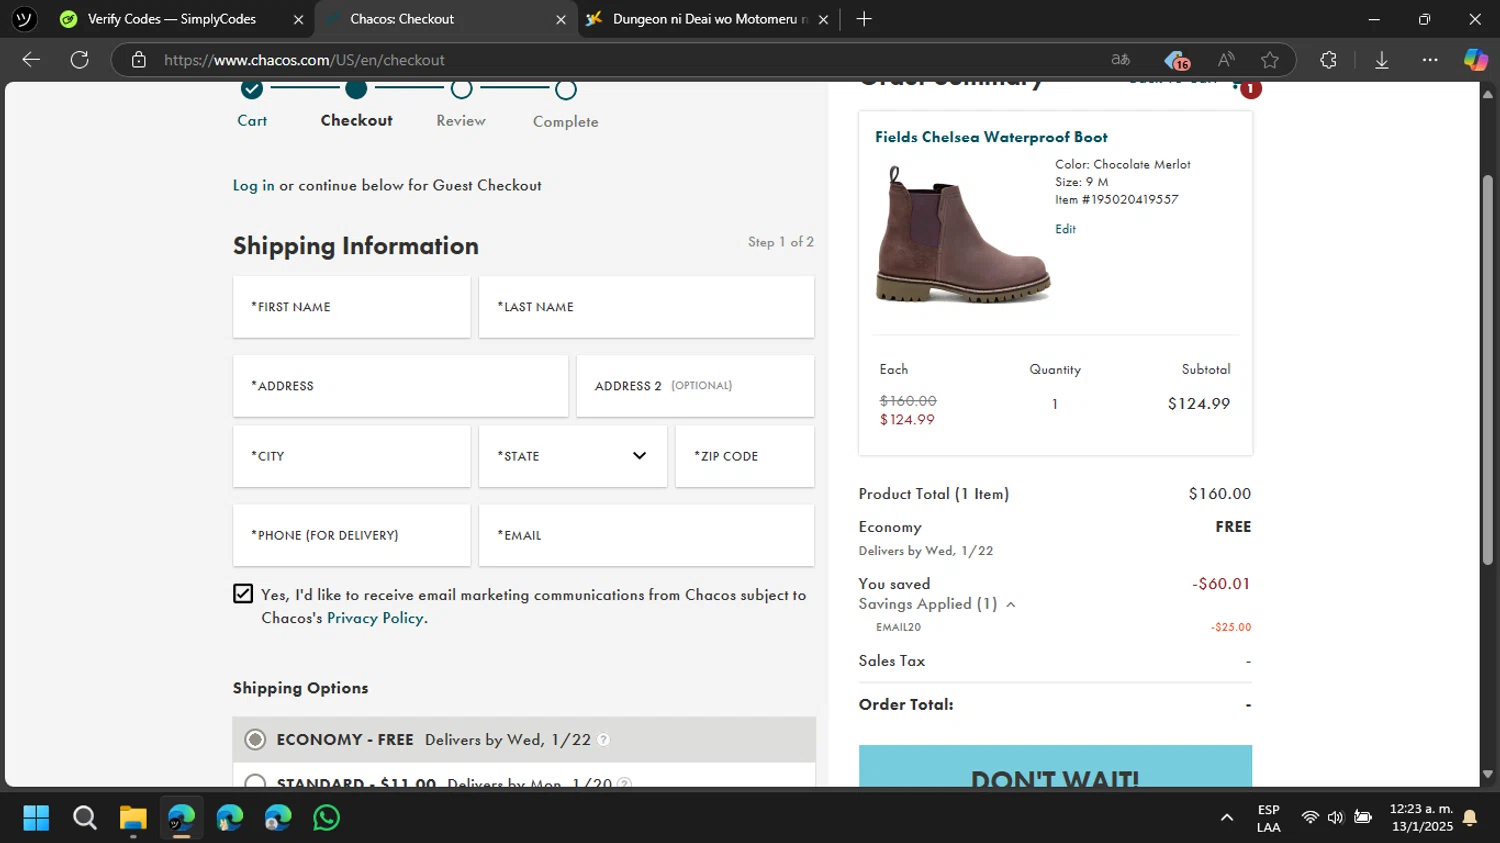Click the page vertical scrollbar

(1488, 370)
